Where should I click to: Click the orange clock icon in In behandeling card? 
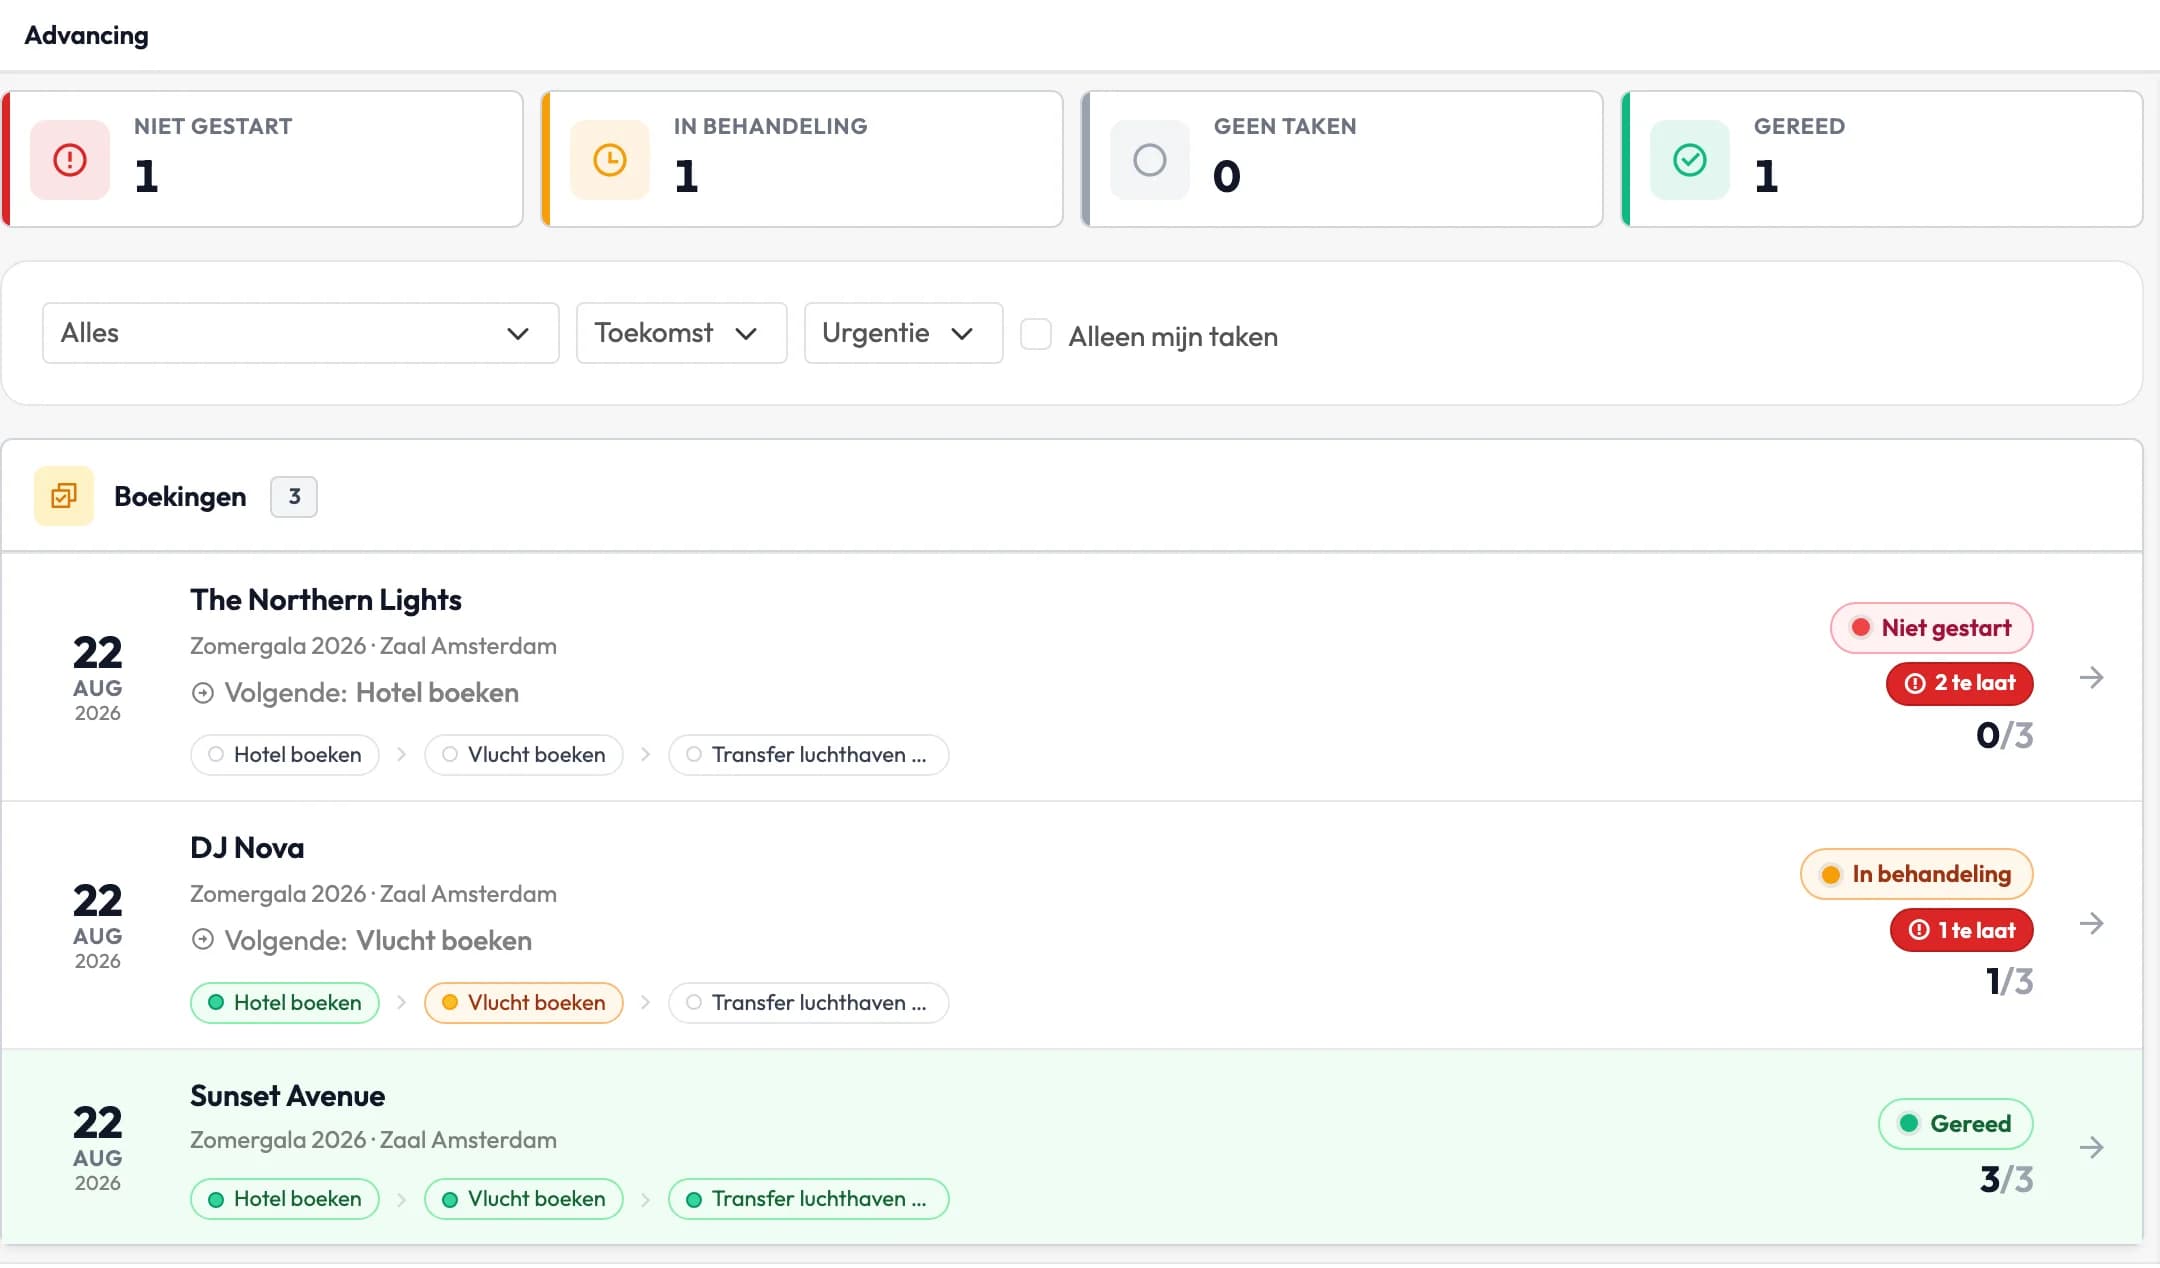coord(610,160)
